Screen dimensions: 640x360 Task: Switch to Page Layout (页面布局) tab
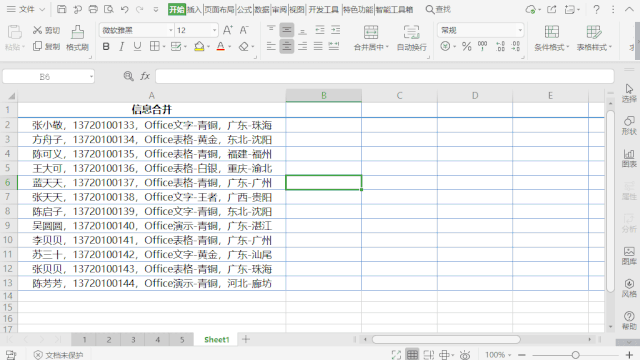[219, 9]
